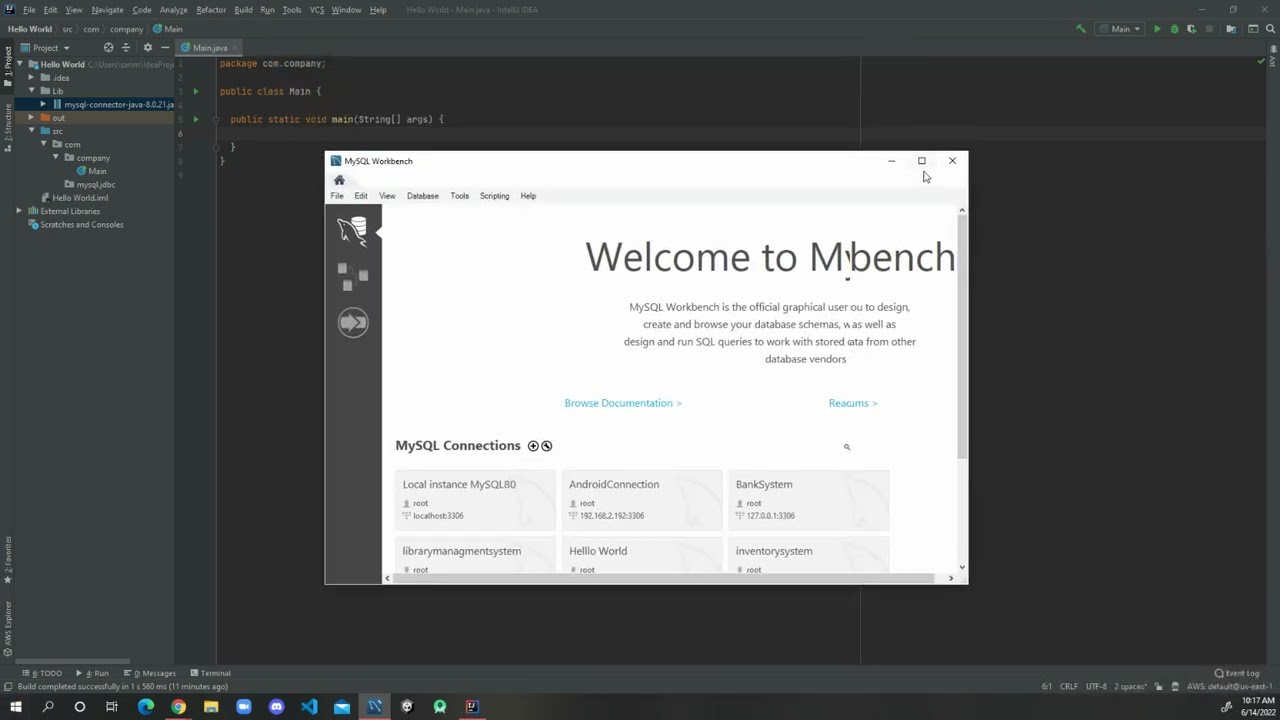This screenshot has height=720, width=1280.
Task: Open the IntelliJ VCS menu
Action: click(317, 10)
